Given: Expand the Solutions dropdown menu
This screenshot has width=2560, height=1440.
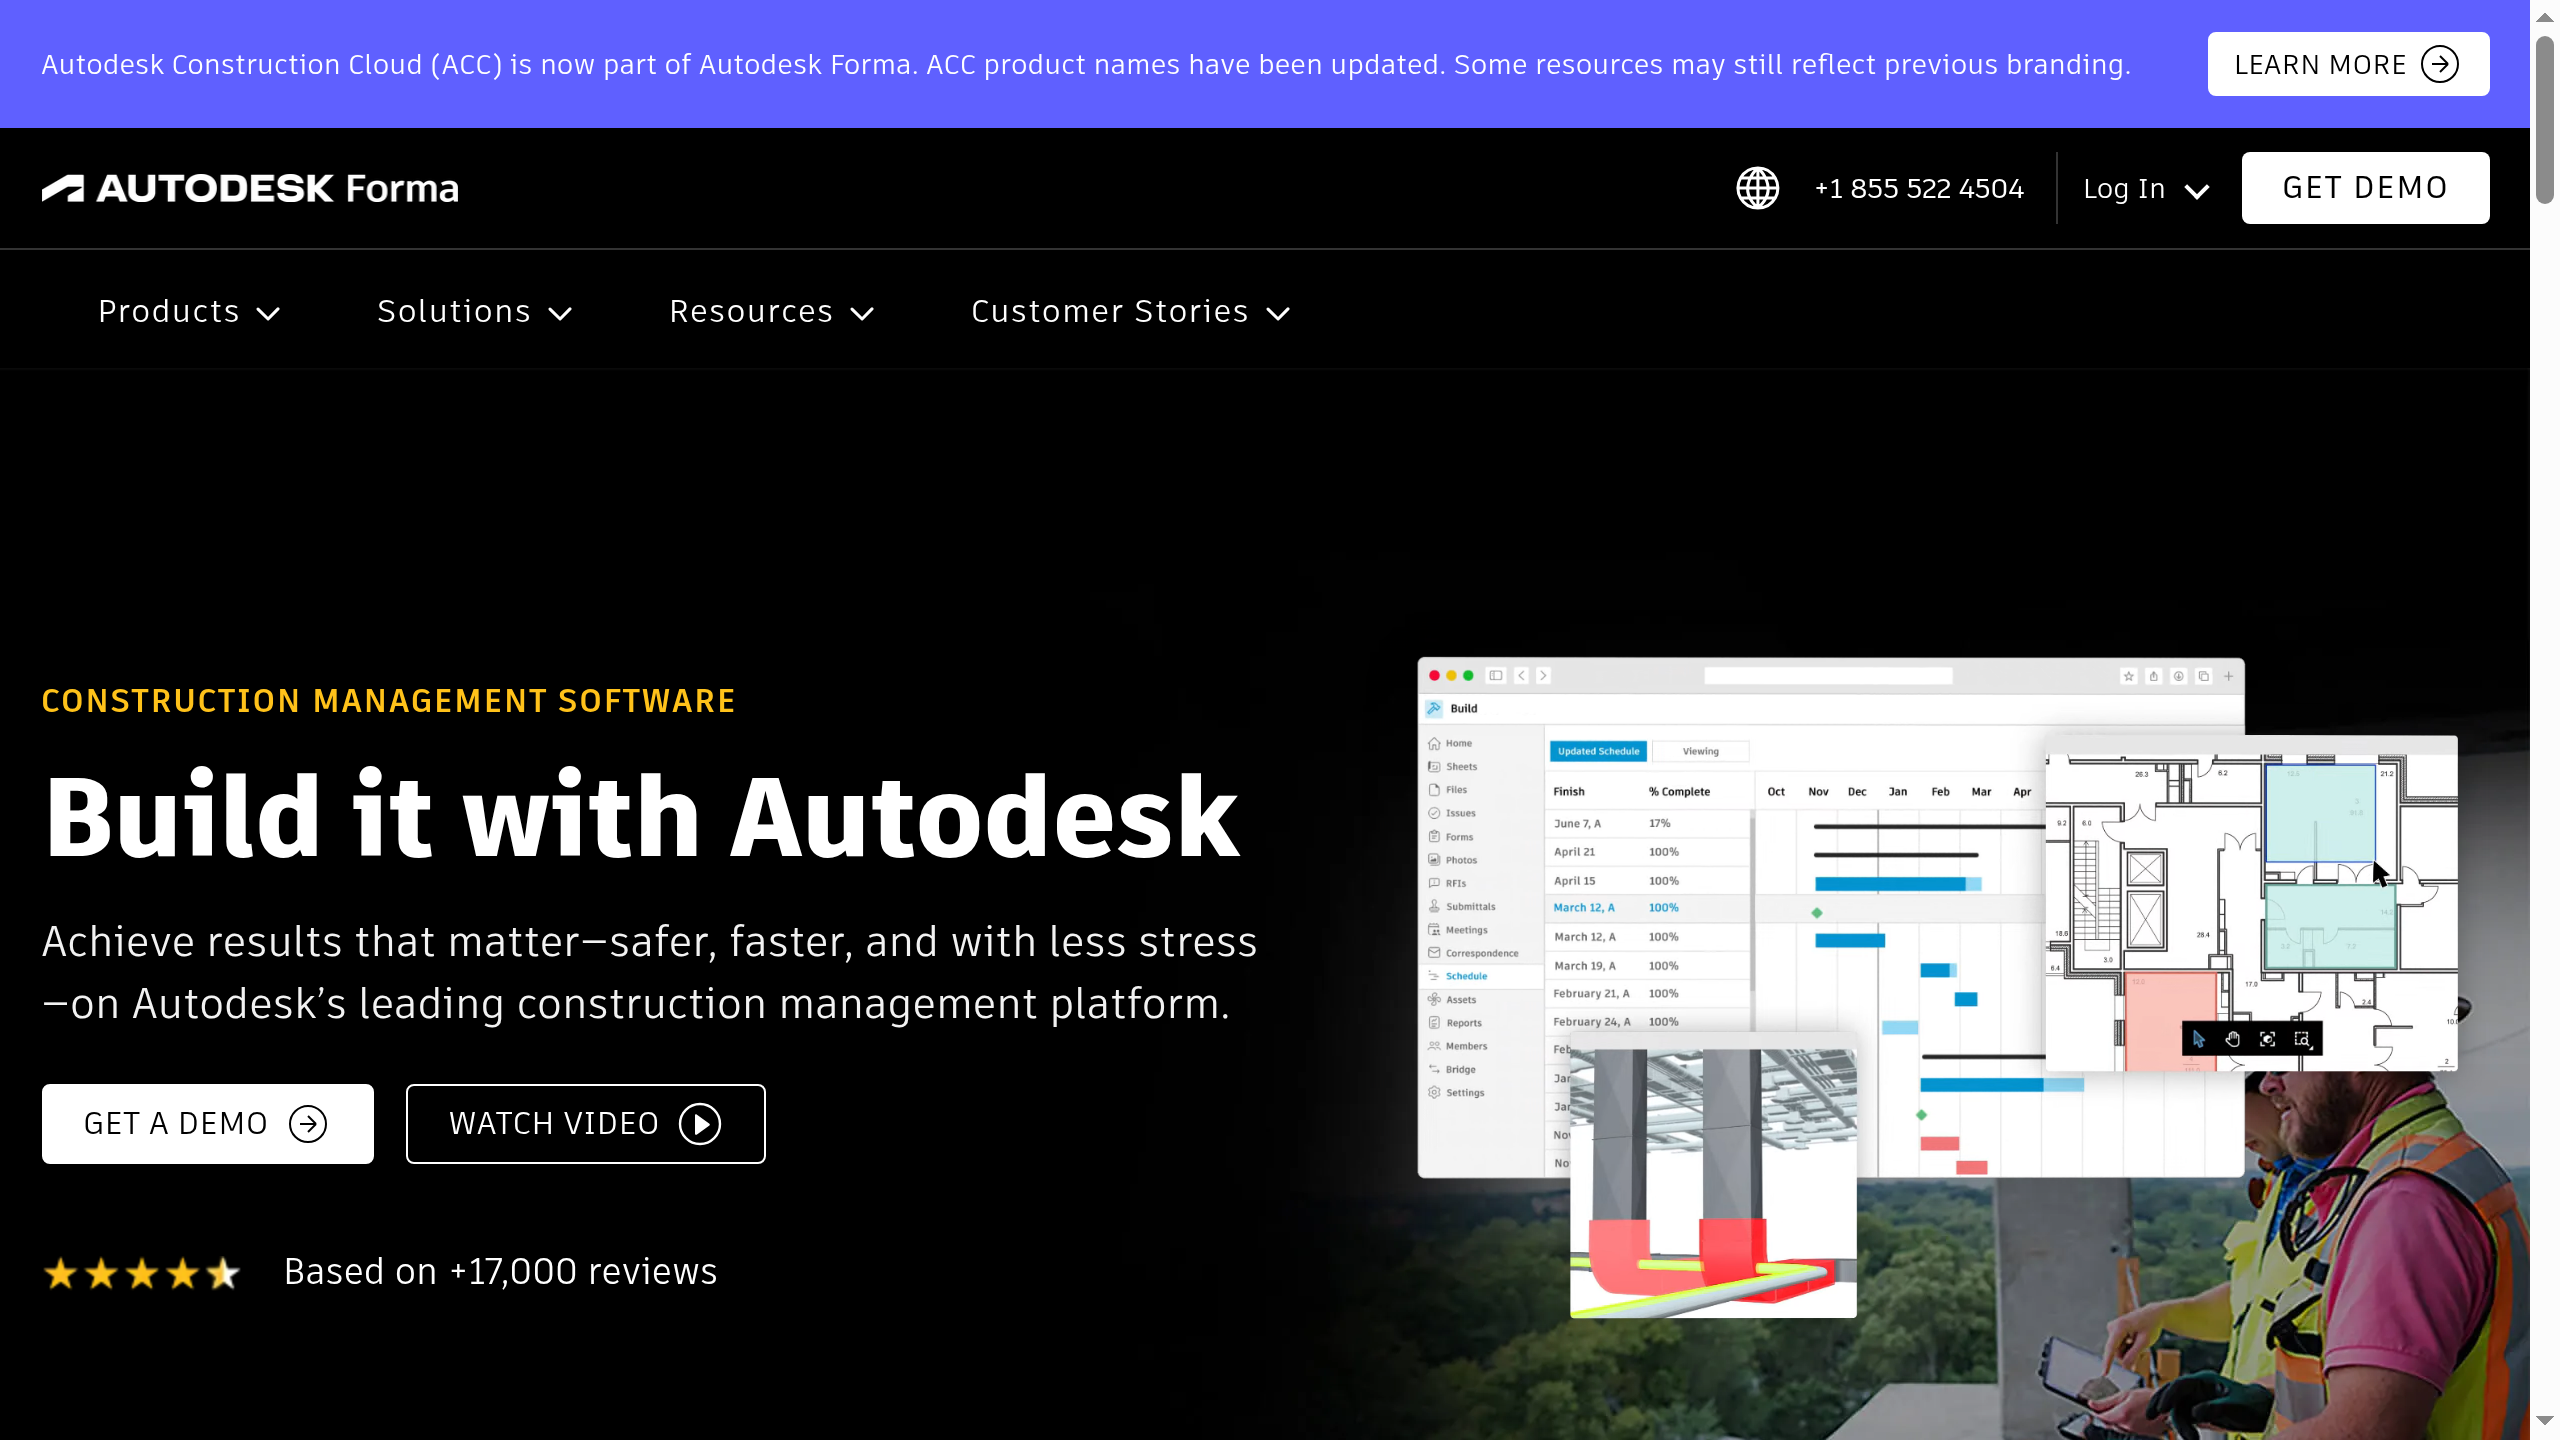Looking at the screenshot, I should click(x=475, y=311).
